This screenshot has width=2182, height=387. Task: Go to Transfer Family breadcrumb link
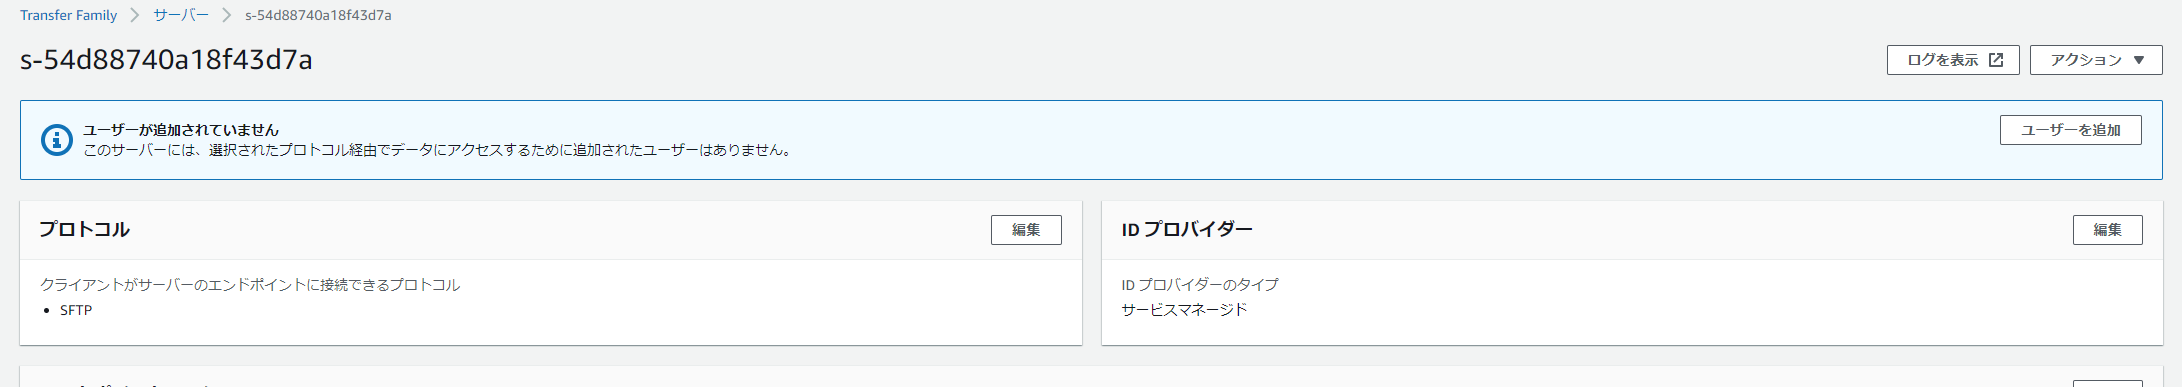pos(68,15)
